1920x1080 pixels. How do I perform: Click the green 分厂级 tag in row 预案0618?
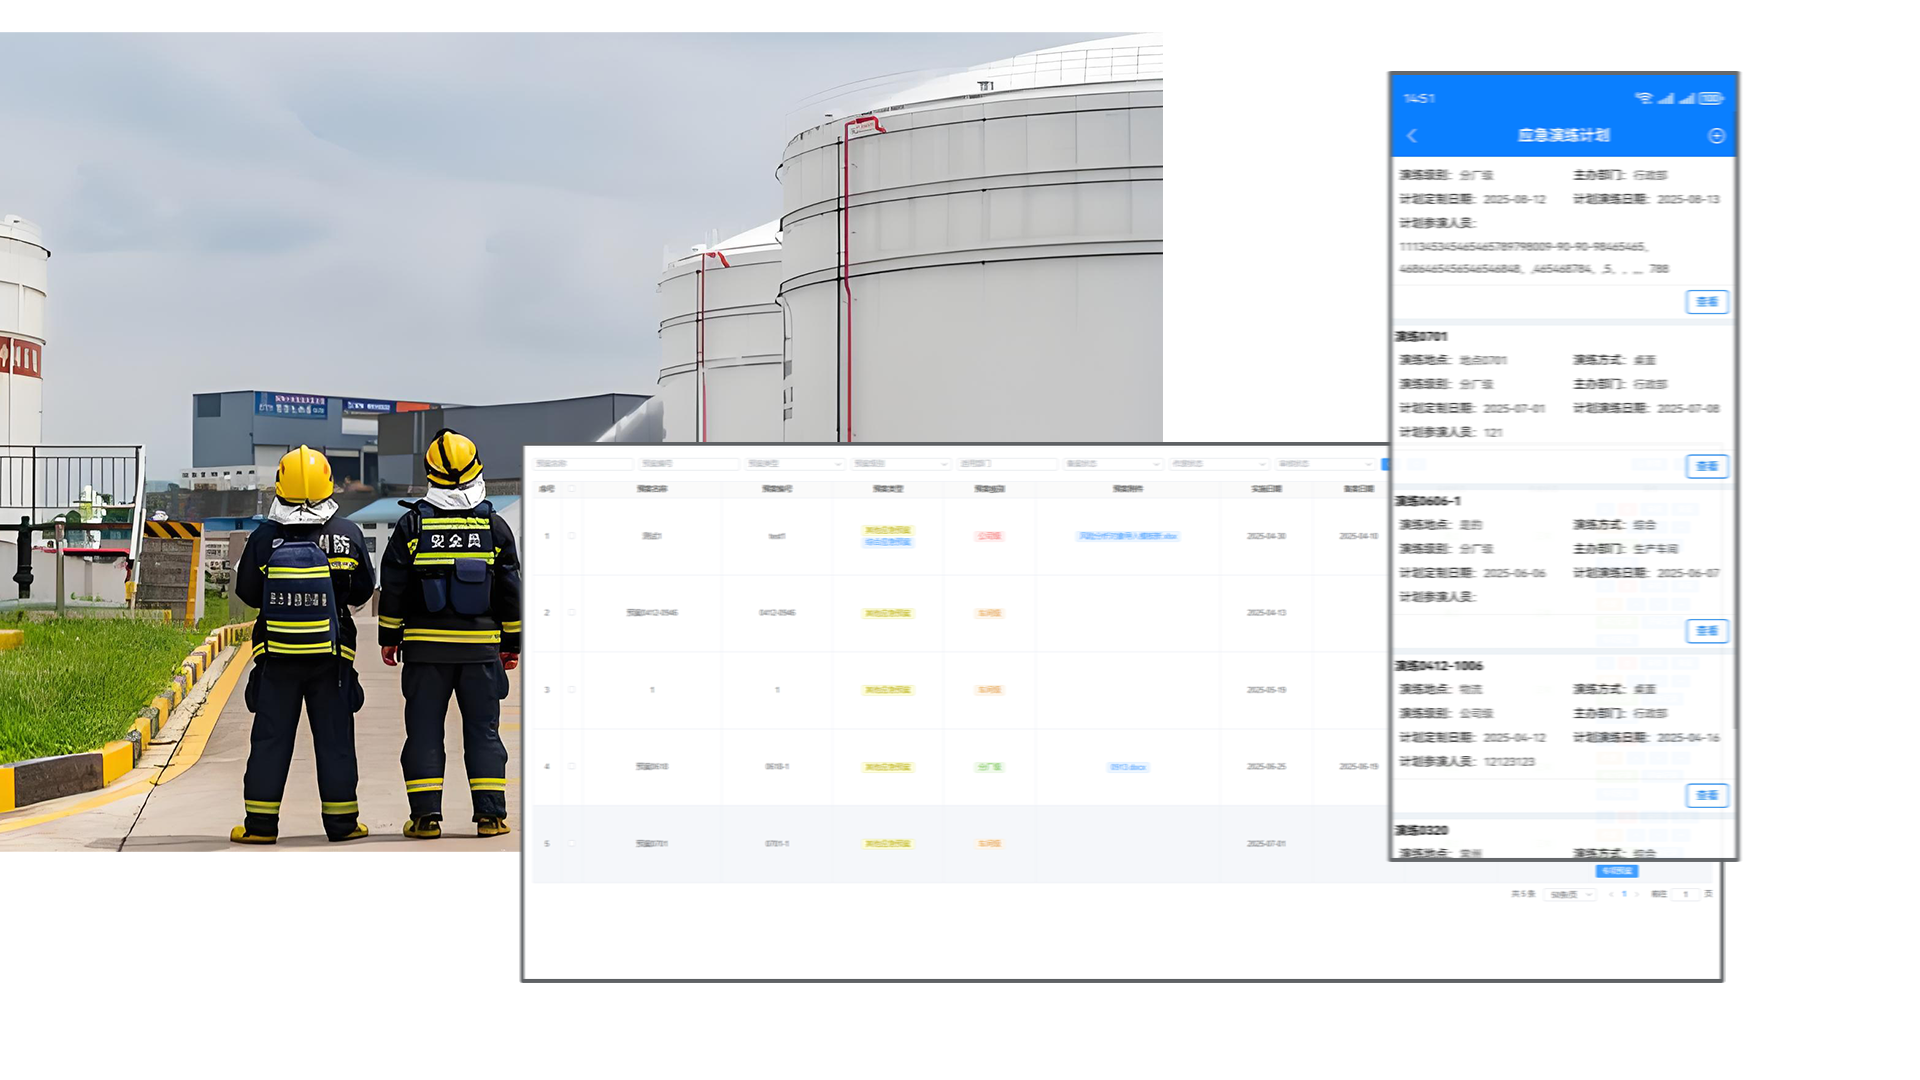[989, 767]
